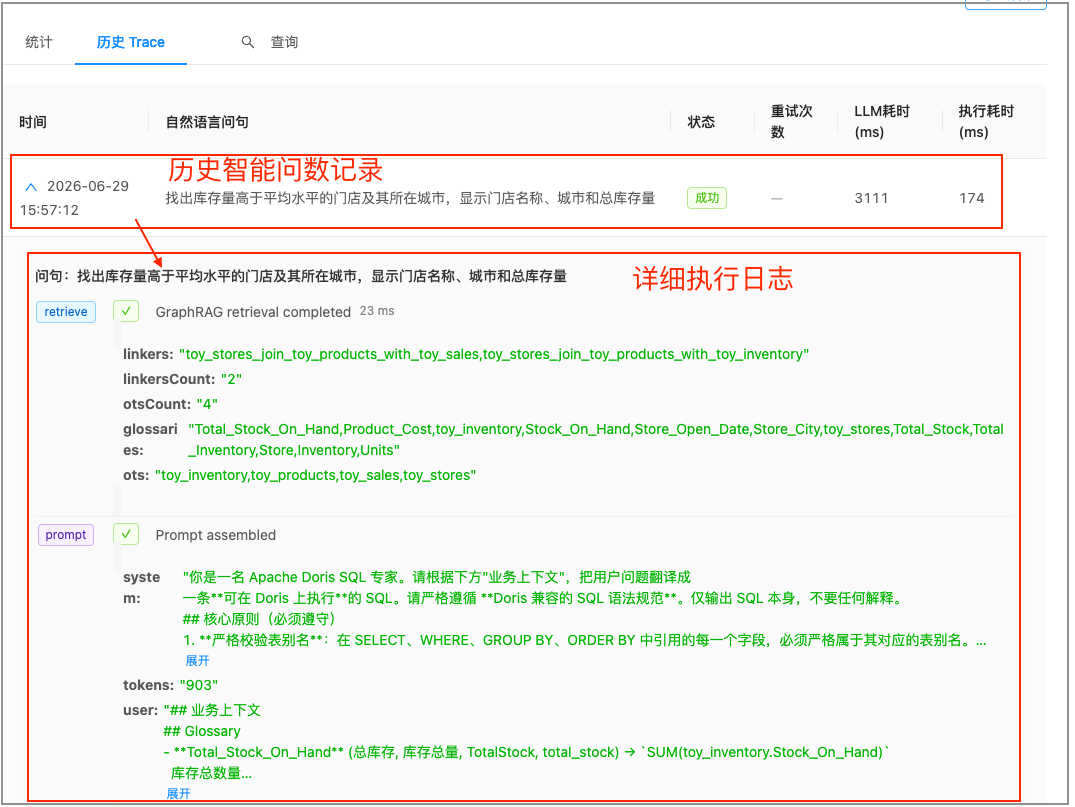Click the LLM time value 3111

871,198
